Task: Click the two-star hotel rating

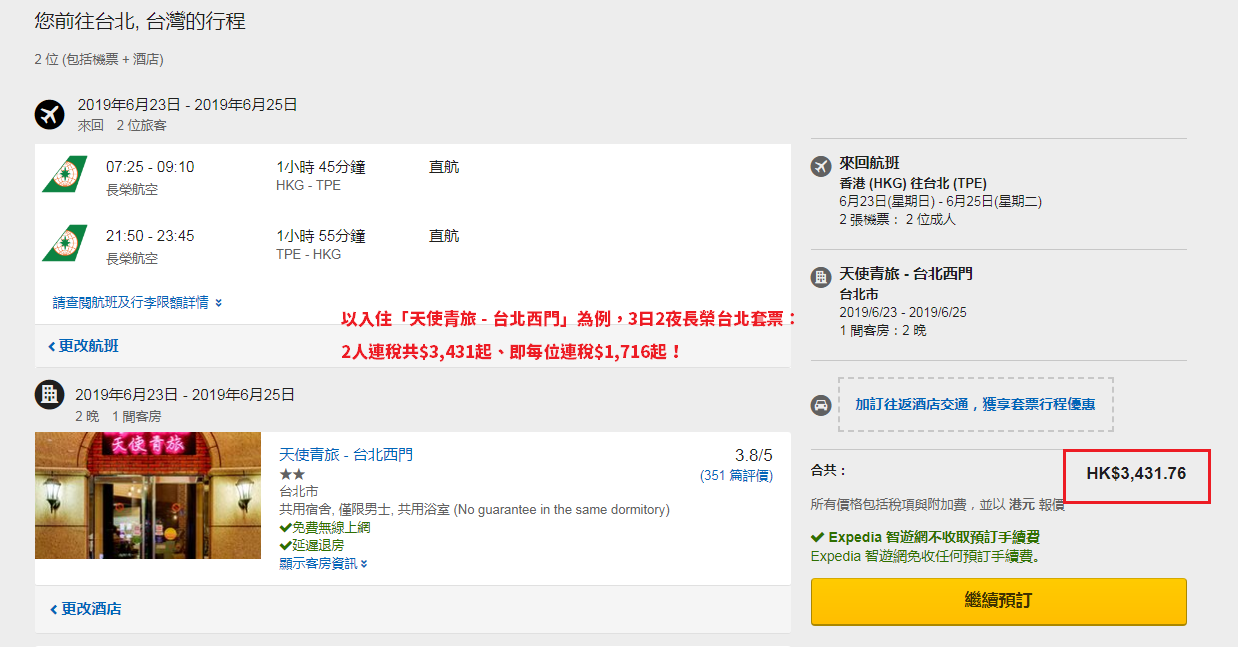Action: (x=292, y=474)
